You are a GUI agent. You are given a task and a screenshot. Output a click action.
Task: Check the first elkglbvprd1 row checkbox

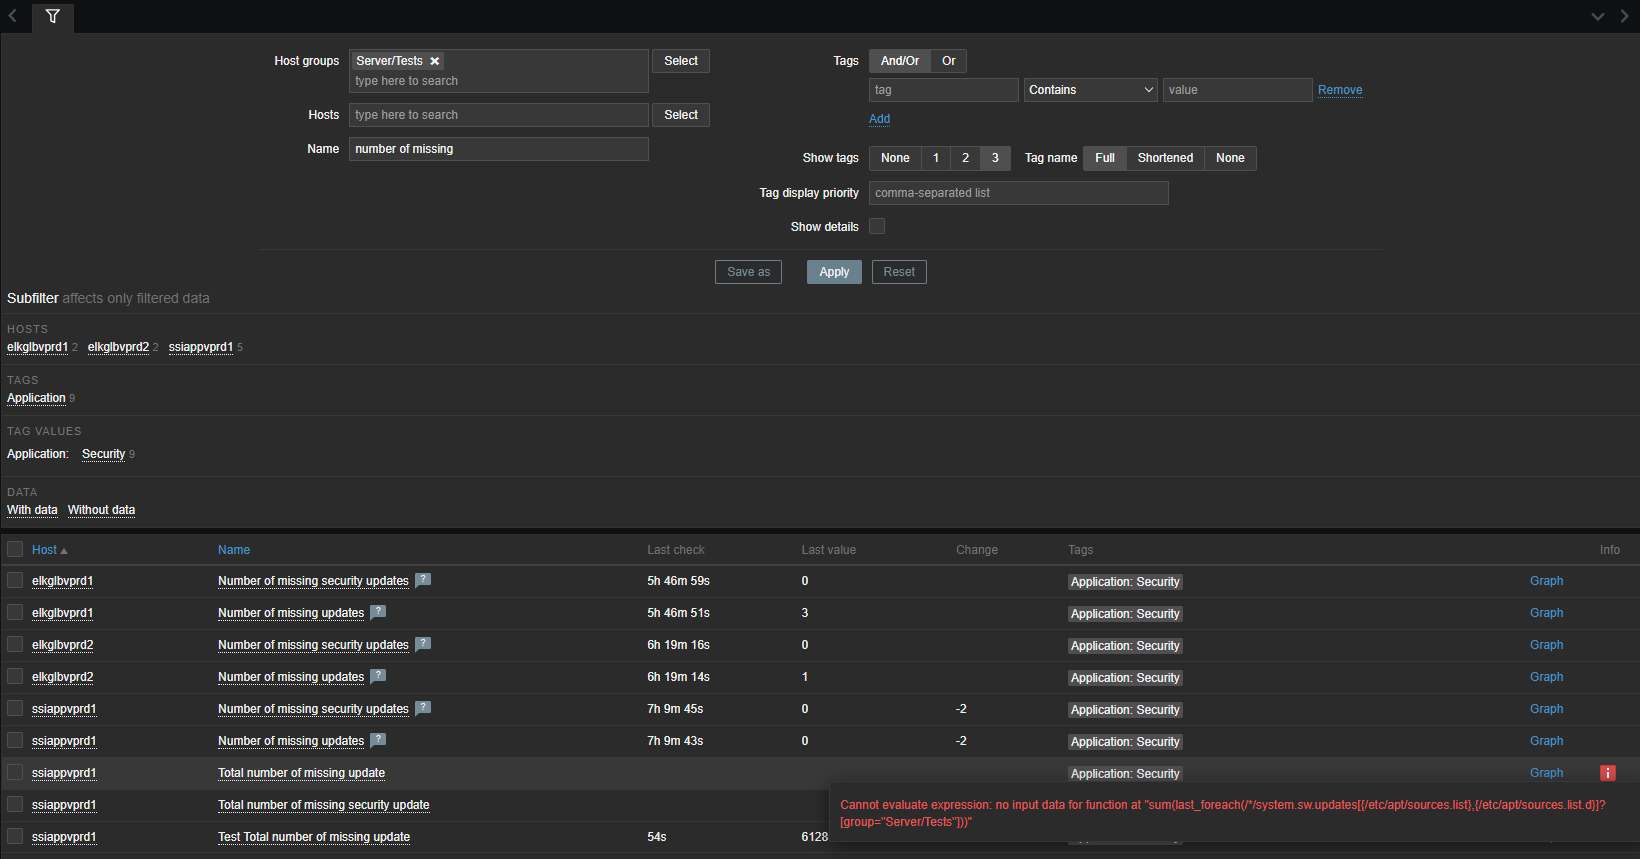(x=15, y=580)
